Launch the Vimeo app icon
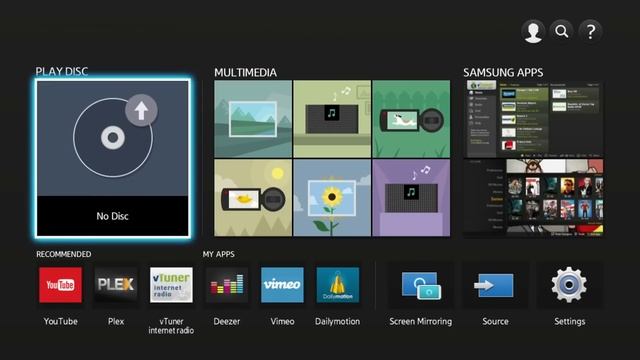 (x=282, y=285)
